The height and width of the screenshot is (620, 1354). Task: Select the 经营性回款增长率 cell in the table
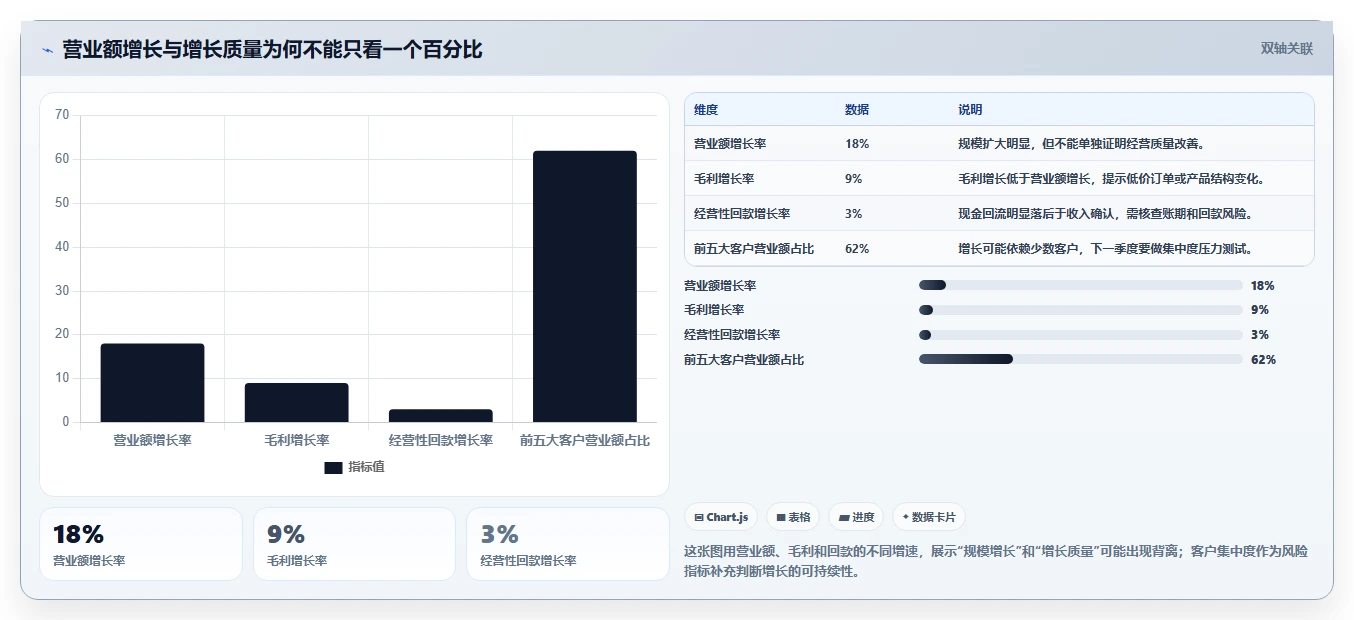pyautogui.click(x=742, y=214)
